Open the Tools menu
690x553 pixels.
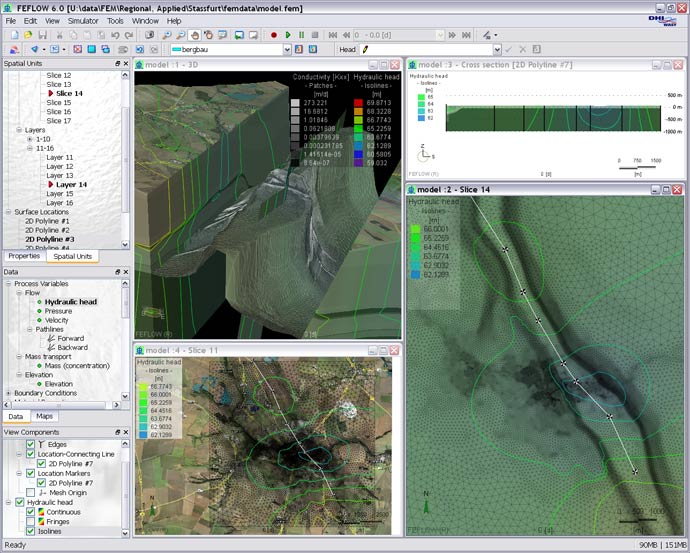pos(115,21)
